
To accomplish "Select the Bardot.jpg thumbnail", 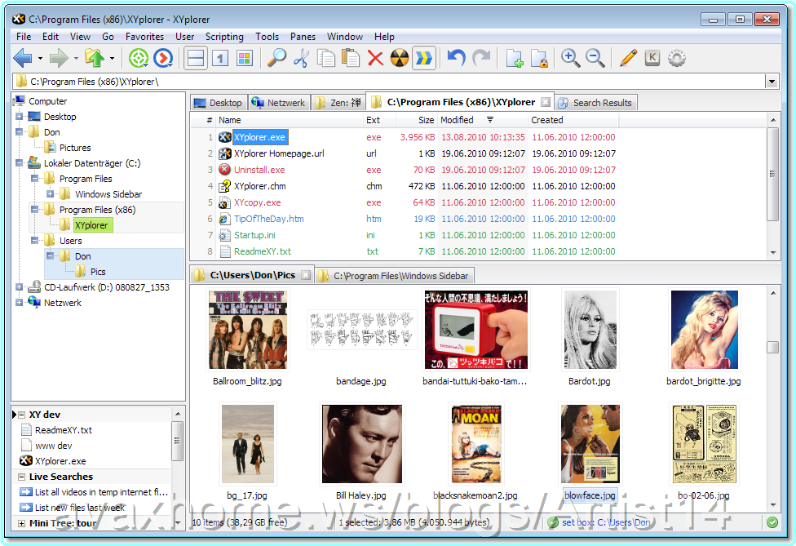I will [589, 330].
